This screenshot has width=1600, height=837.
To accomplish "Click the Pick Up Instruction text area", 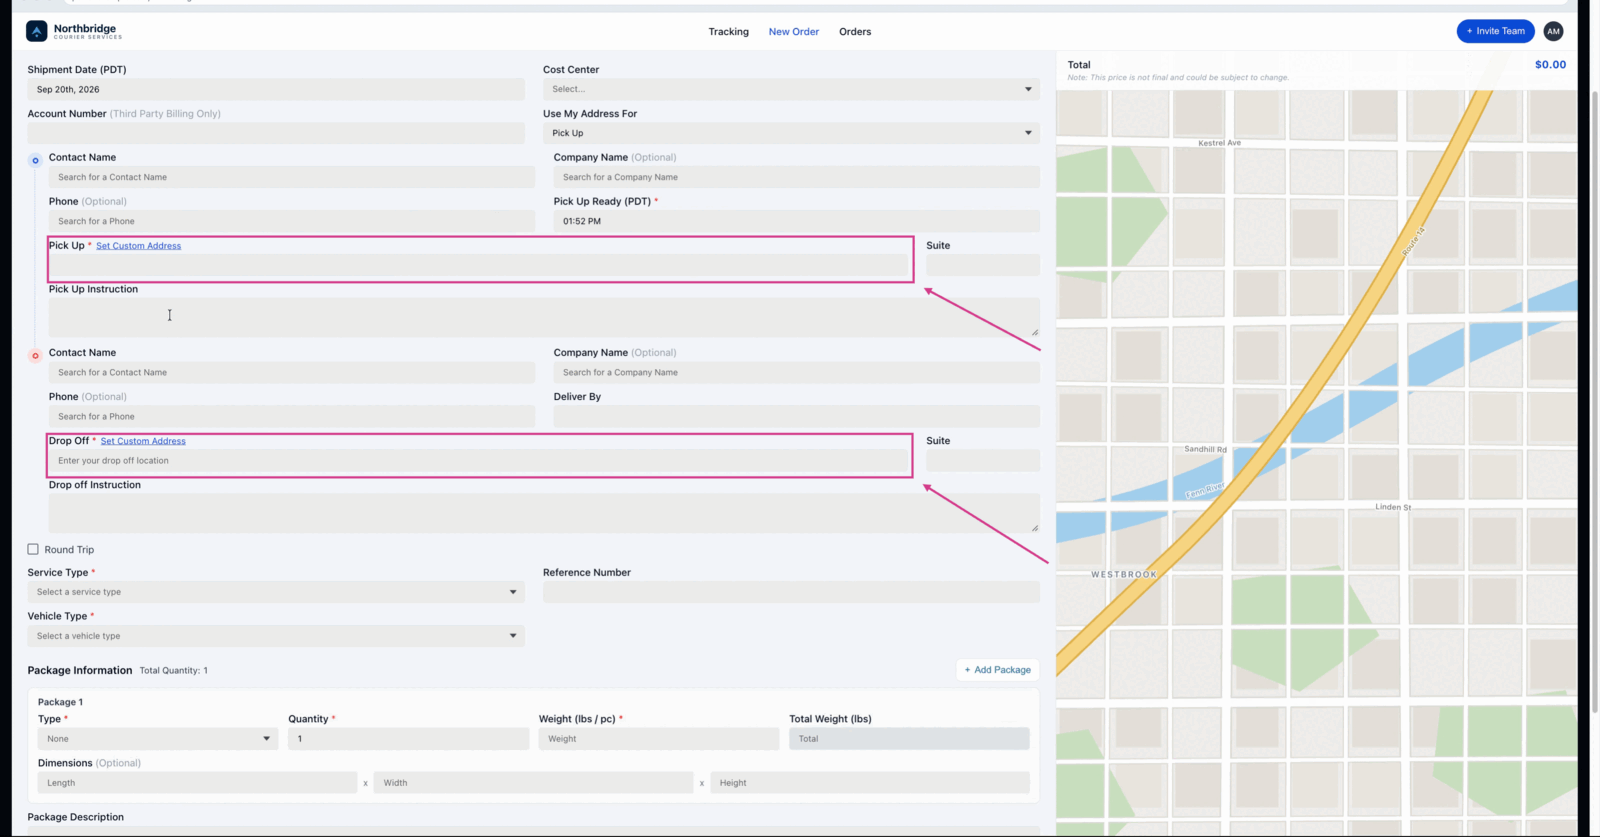I will click(544, 317).
